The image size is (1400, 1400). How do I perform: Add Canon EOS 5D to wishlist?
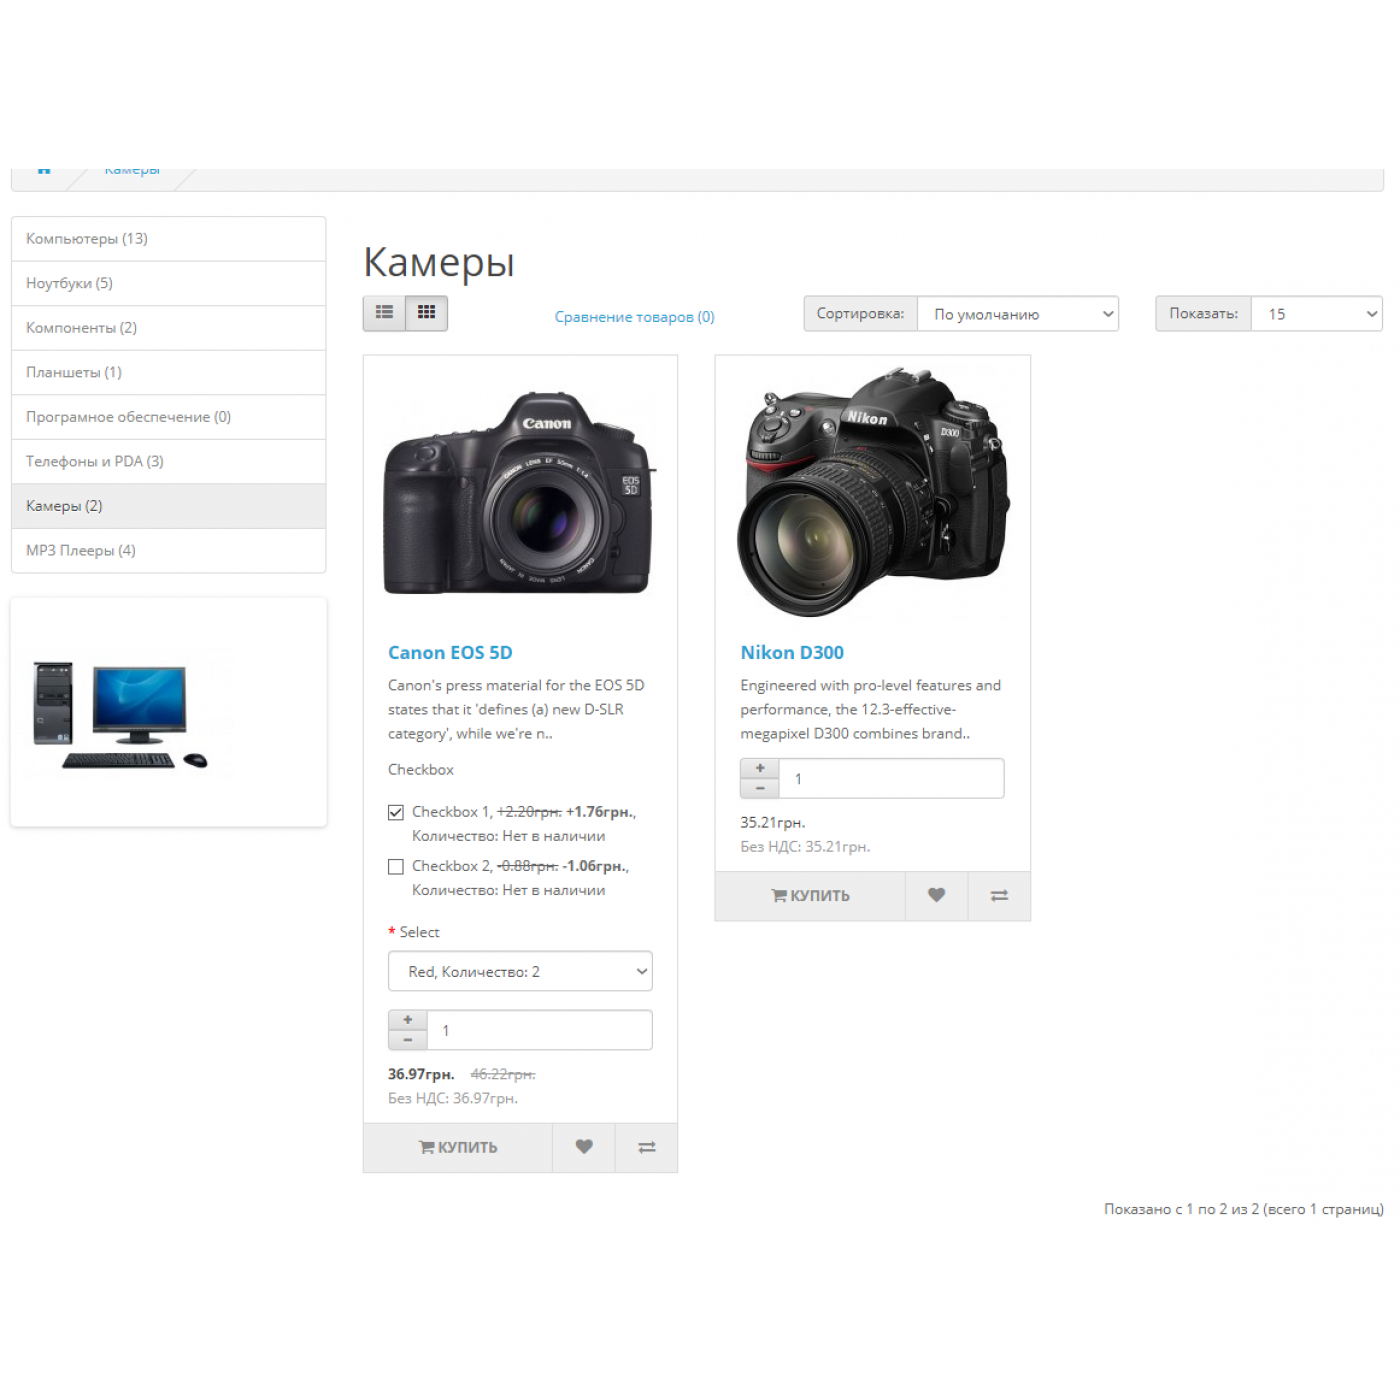(584, 1147)
